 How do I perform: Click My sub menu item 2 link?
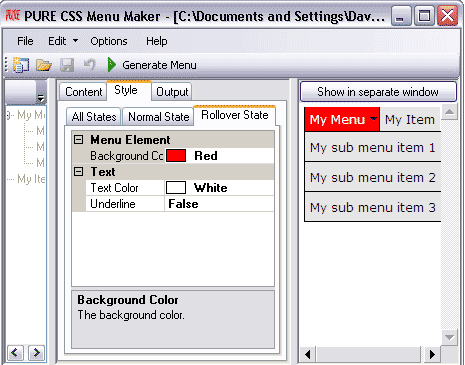[373, 177]
